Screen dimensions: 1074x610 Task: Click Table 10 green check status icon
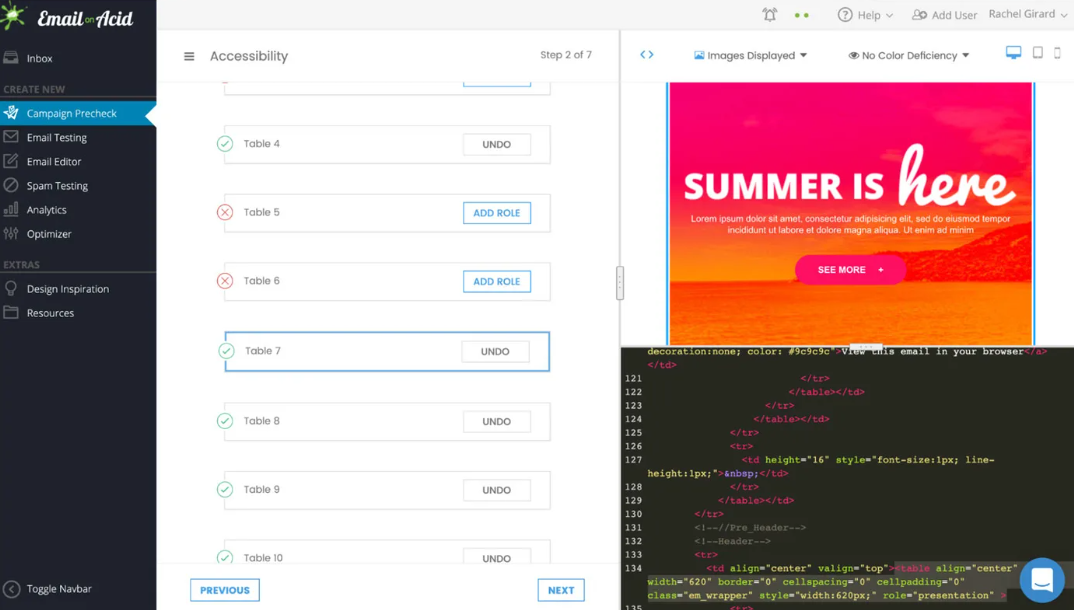pos(225,557)
